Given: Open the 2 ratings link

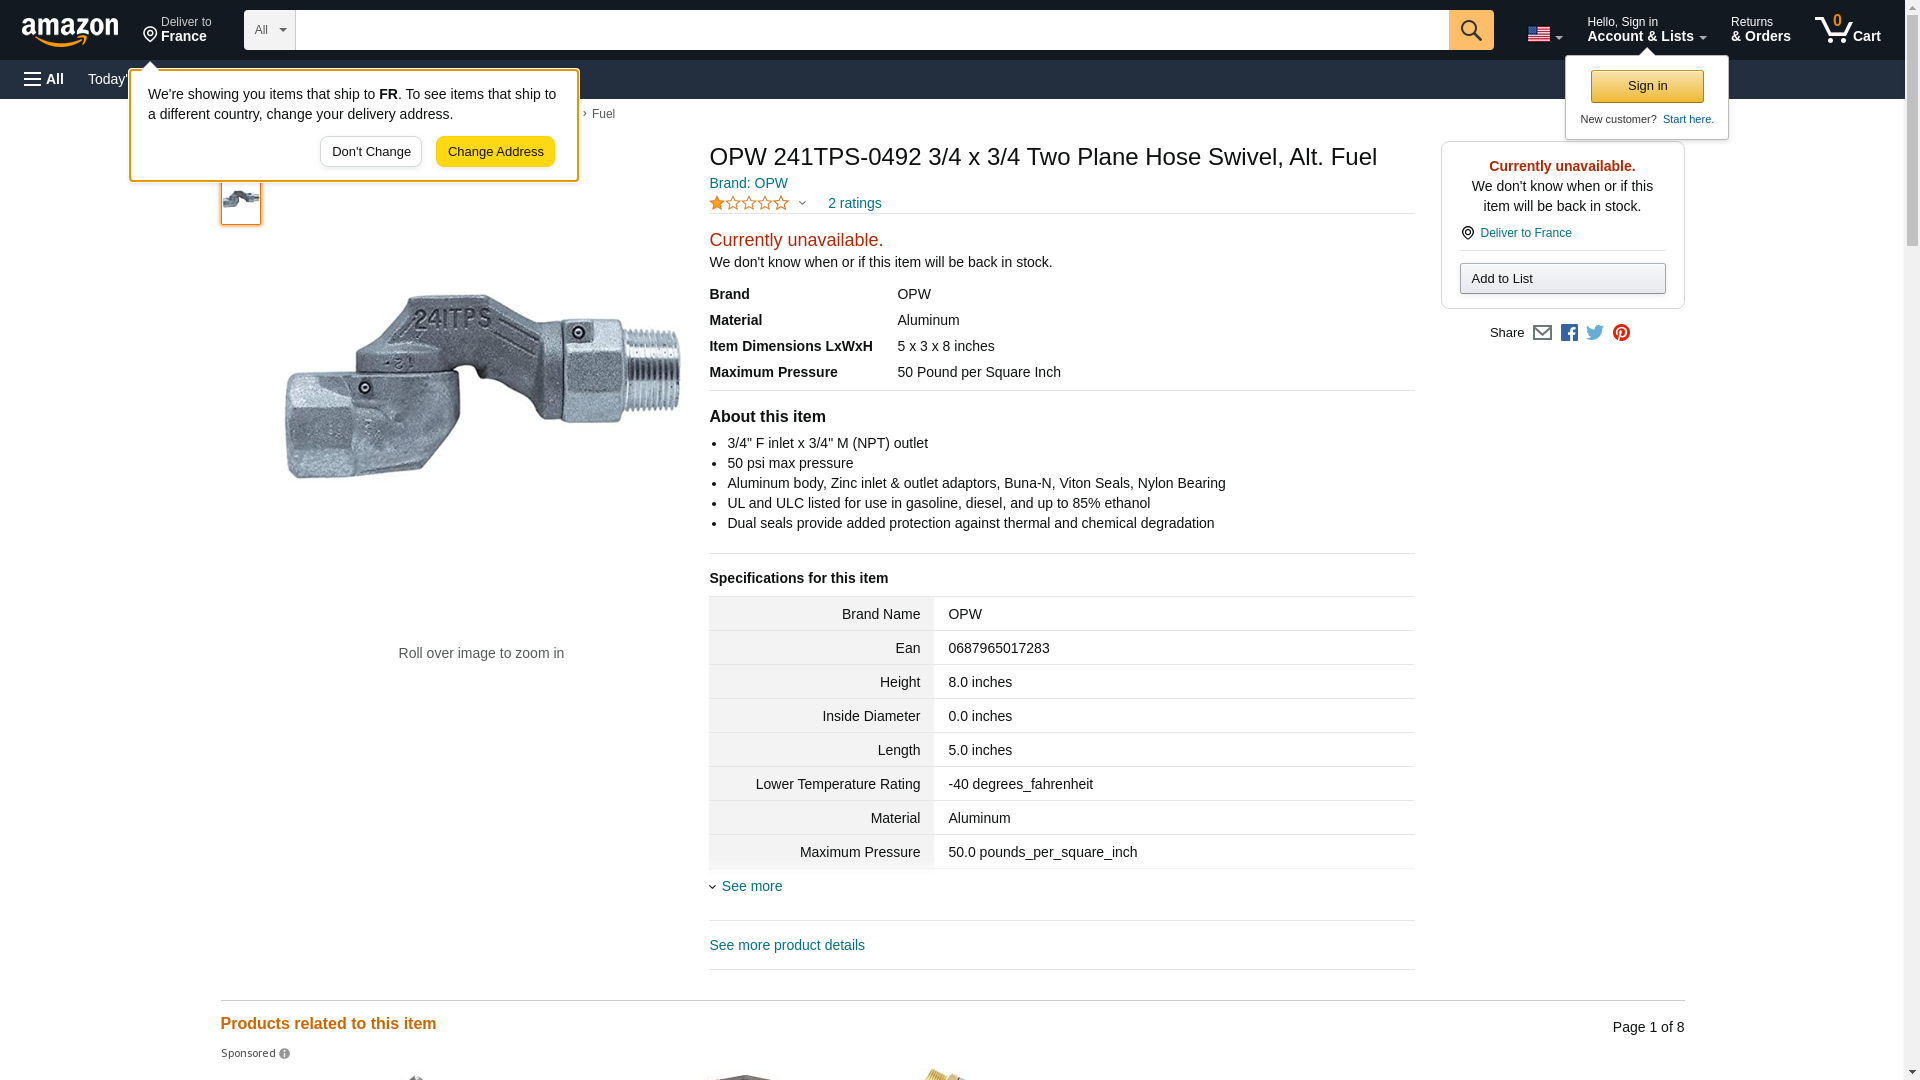Looking at the screenshot, I should point(854,204).
